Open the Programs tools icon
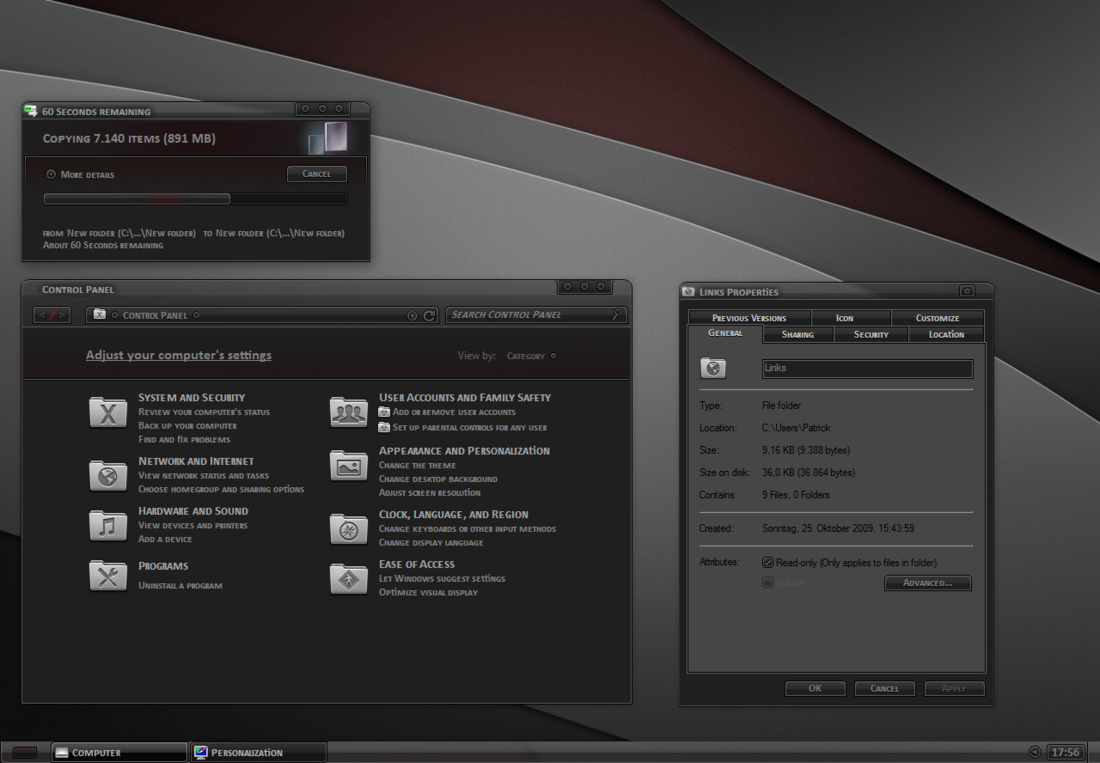The width and height of the screenshot is (1100, 763). 108,576
